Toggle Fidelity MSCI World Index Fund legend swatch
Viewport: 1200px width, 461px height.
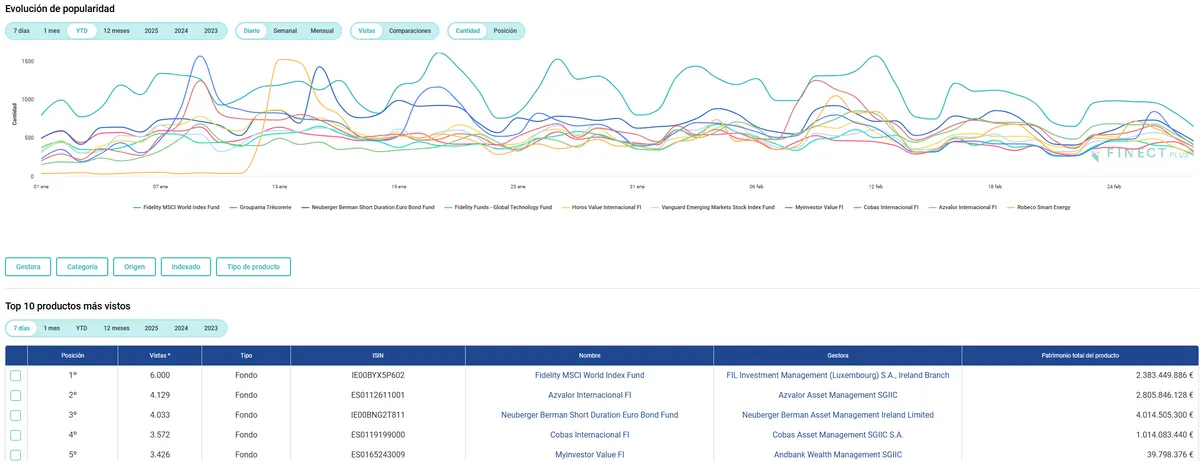[x=137, y=207]
